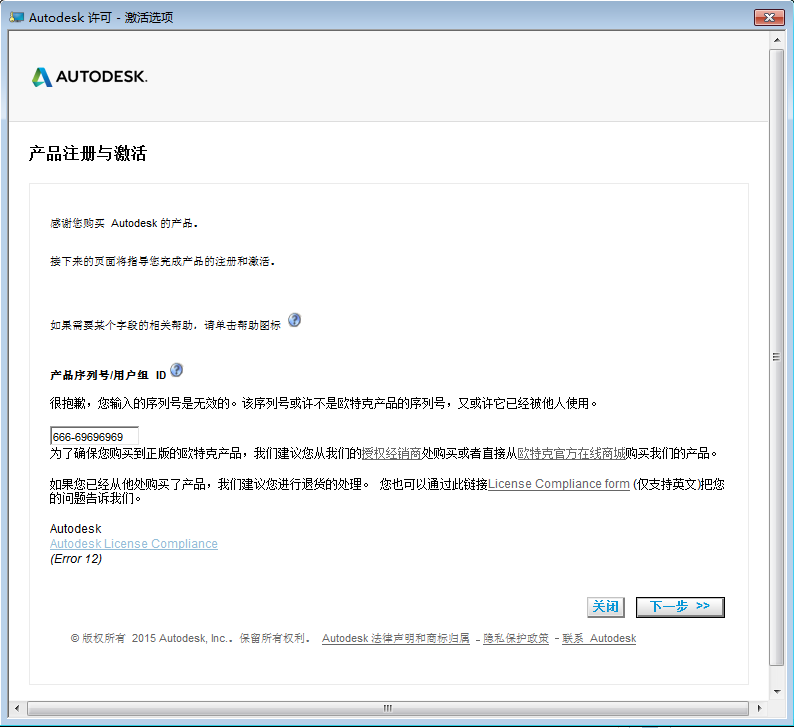The width and height of the screenshot is (794, 728).
Task: Click the (Error 12) text
Action: pyautogui.click(x=76, y=559)
